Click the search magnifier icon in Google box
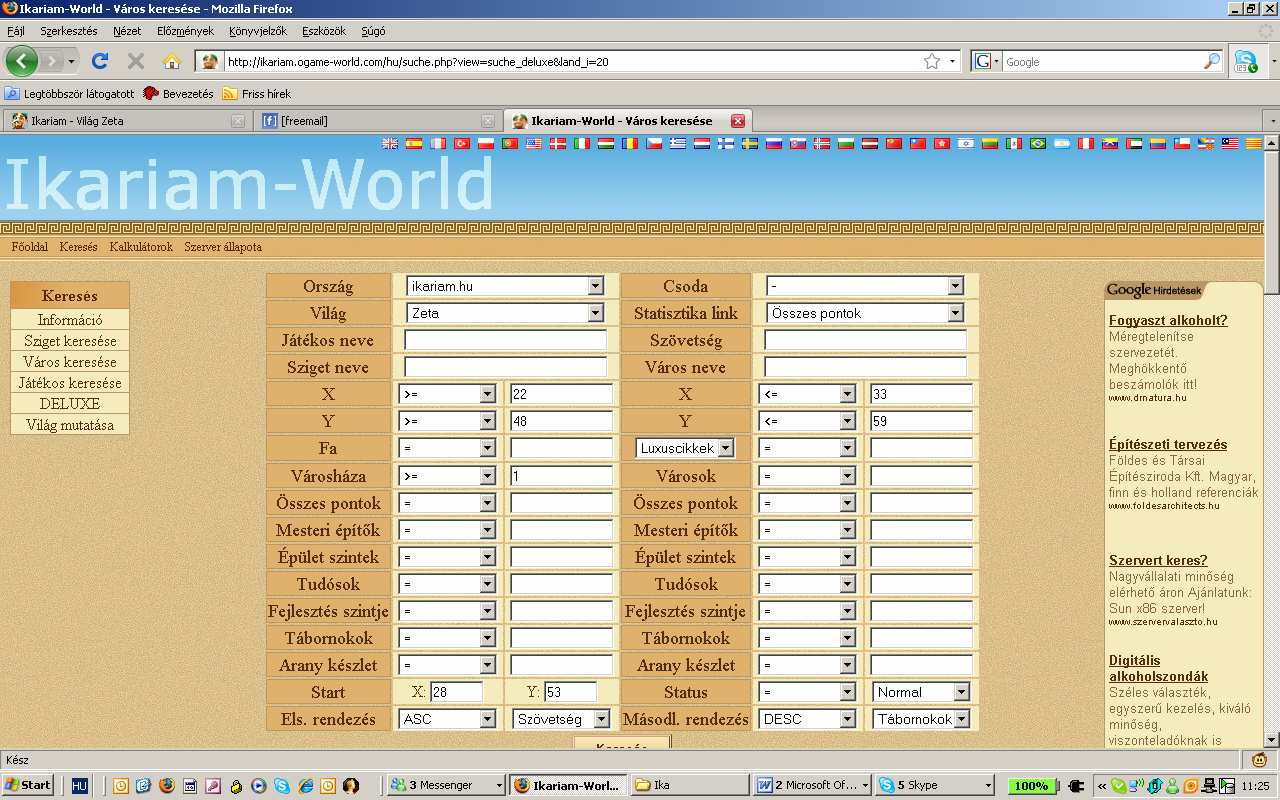The height and width of the screenshot is (800, 1280). coord(1211,61)
